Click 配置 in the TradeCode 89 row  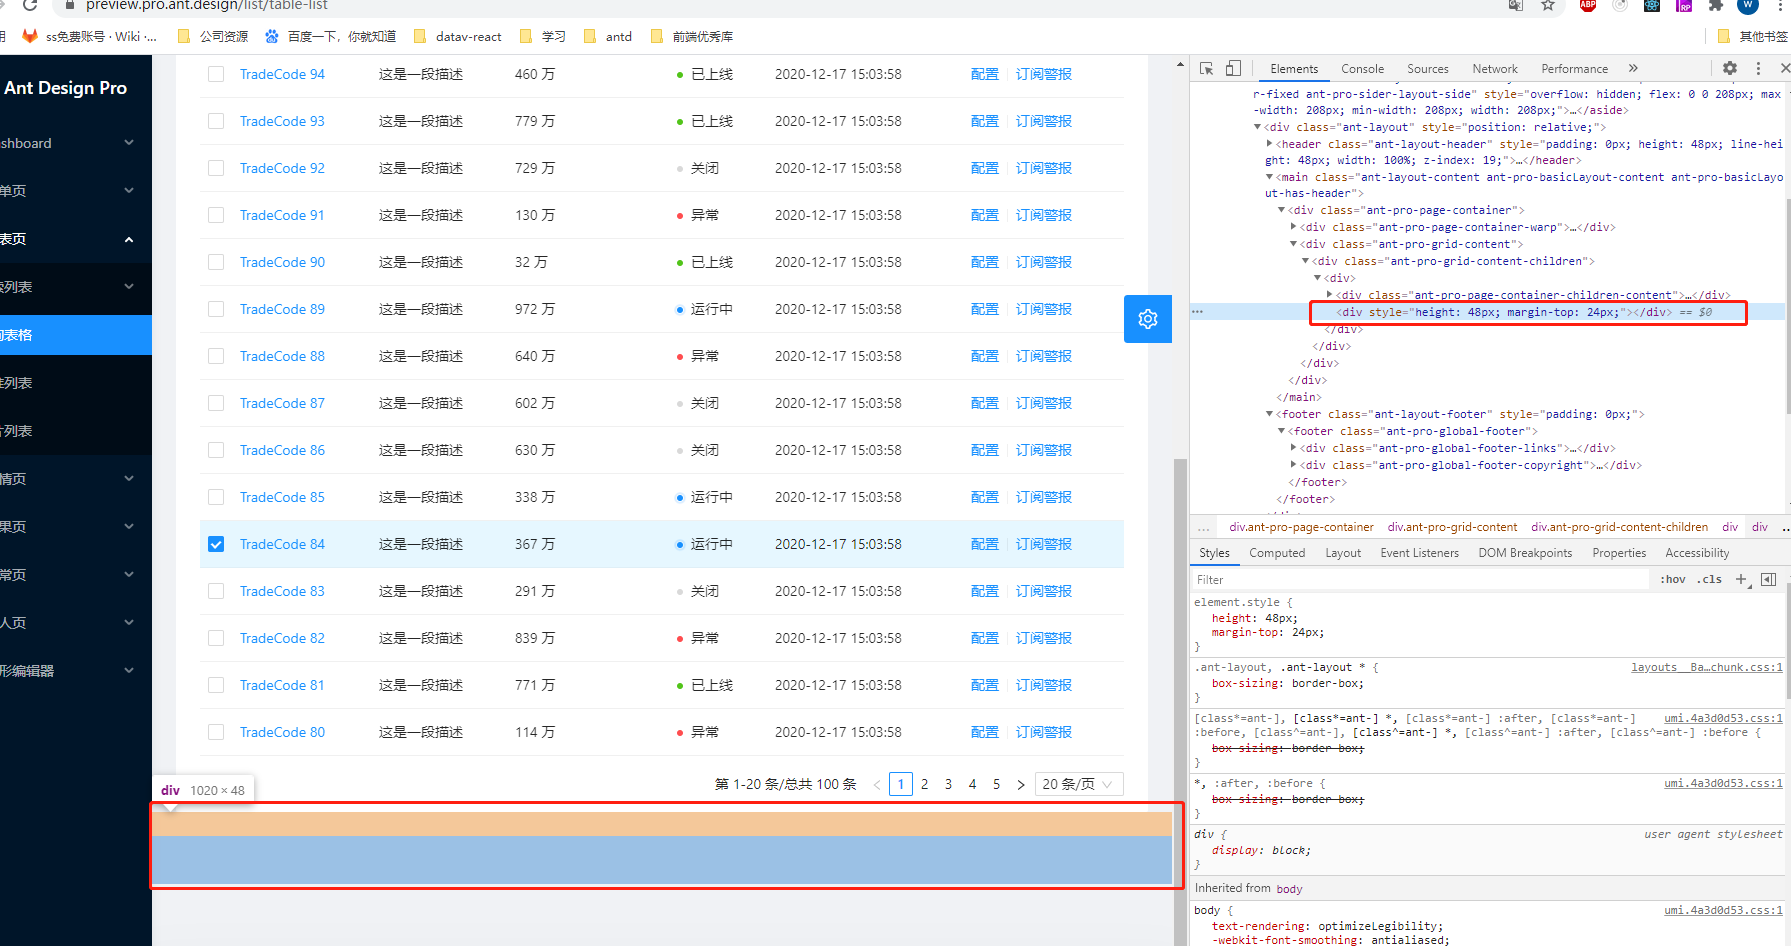pos(985,309)
